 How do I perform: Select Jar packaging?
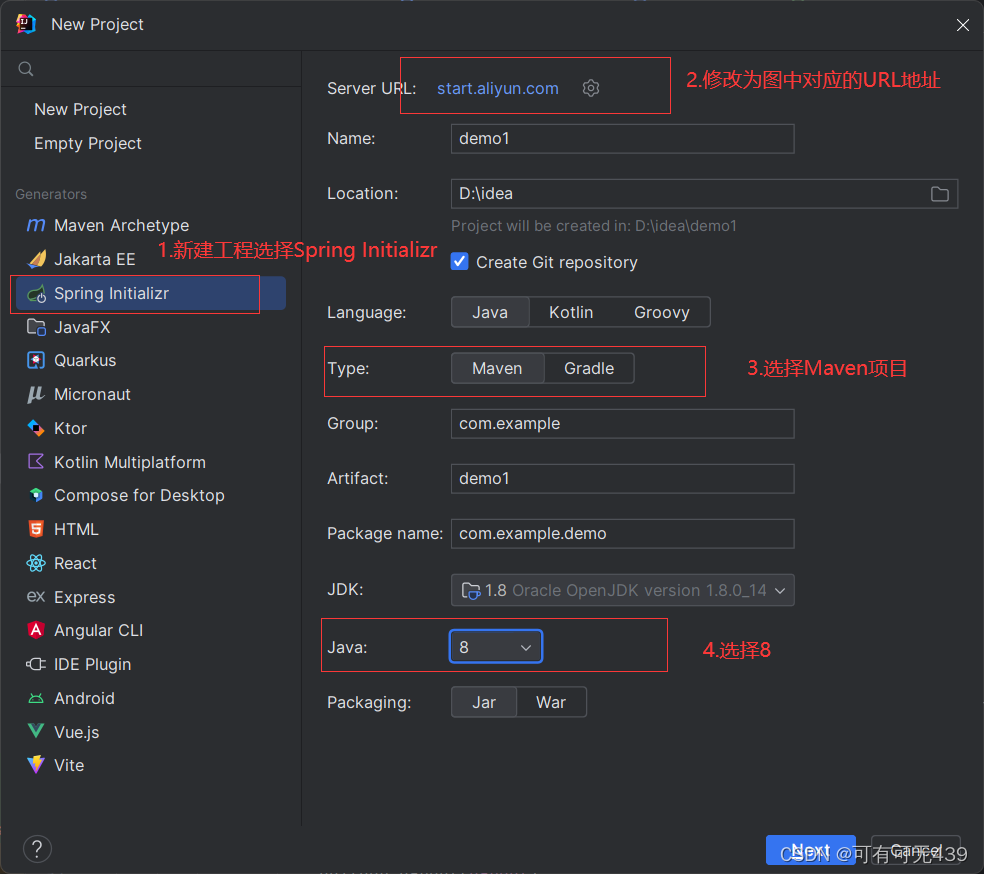click(484, 702)
